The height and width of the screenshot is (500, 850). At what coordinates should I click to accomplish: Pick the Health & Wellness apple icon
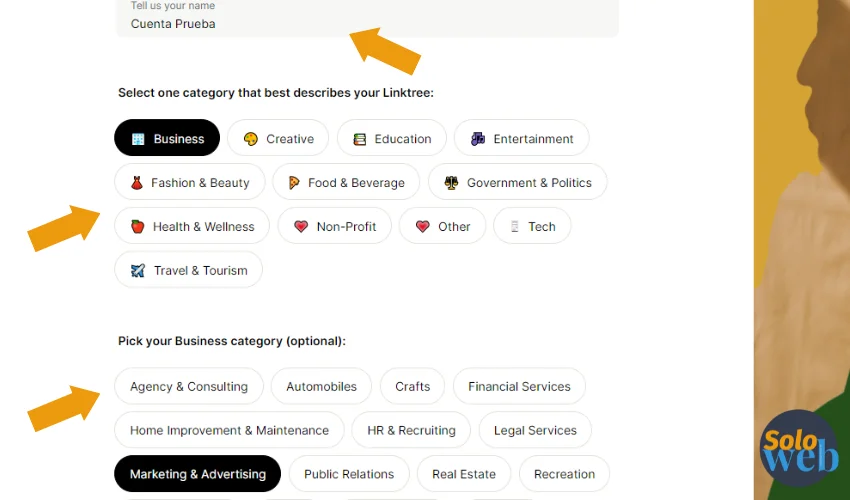138,226
